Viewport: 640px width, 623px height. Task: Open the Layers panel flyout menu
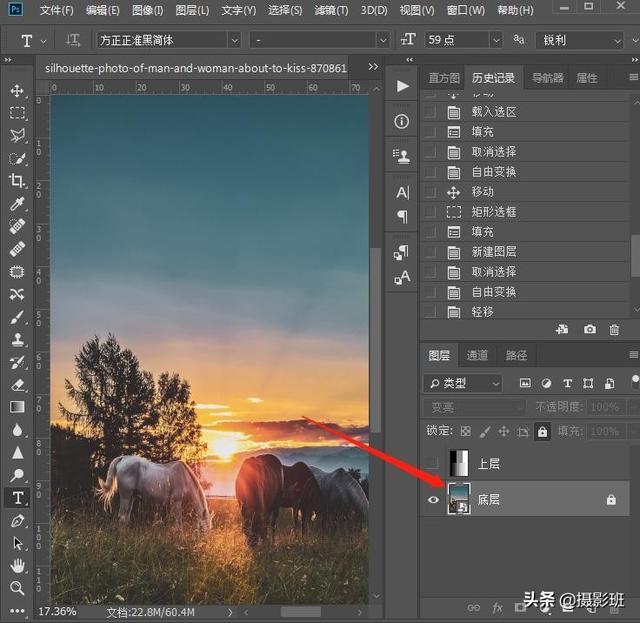pyautogui.click(x=633, y=355)
